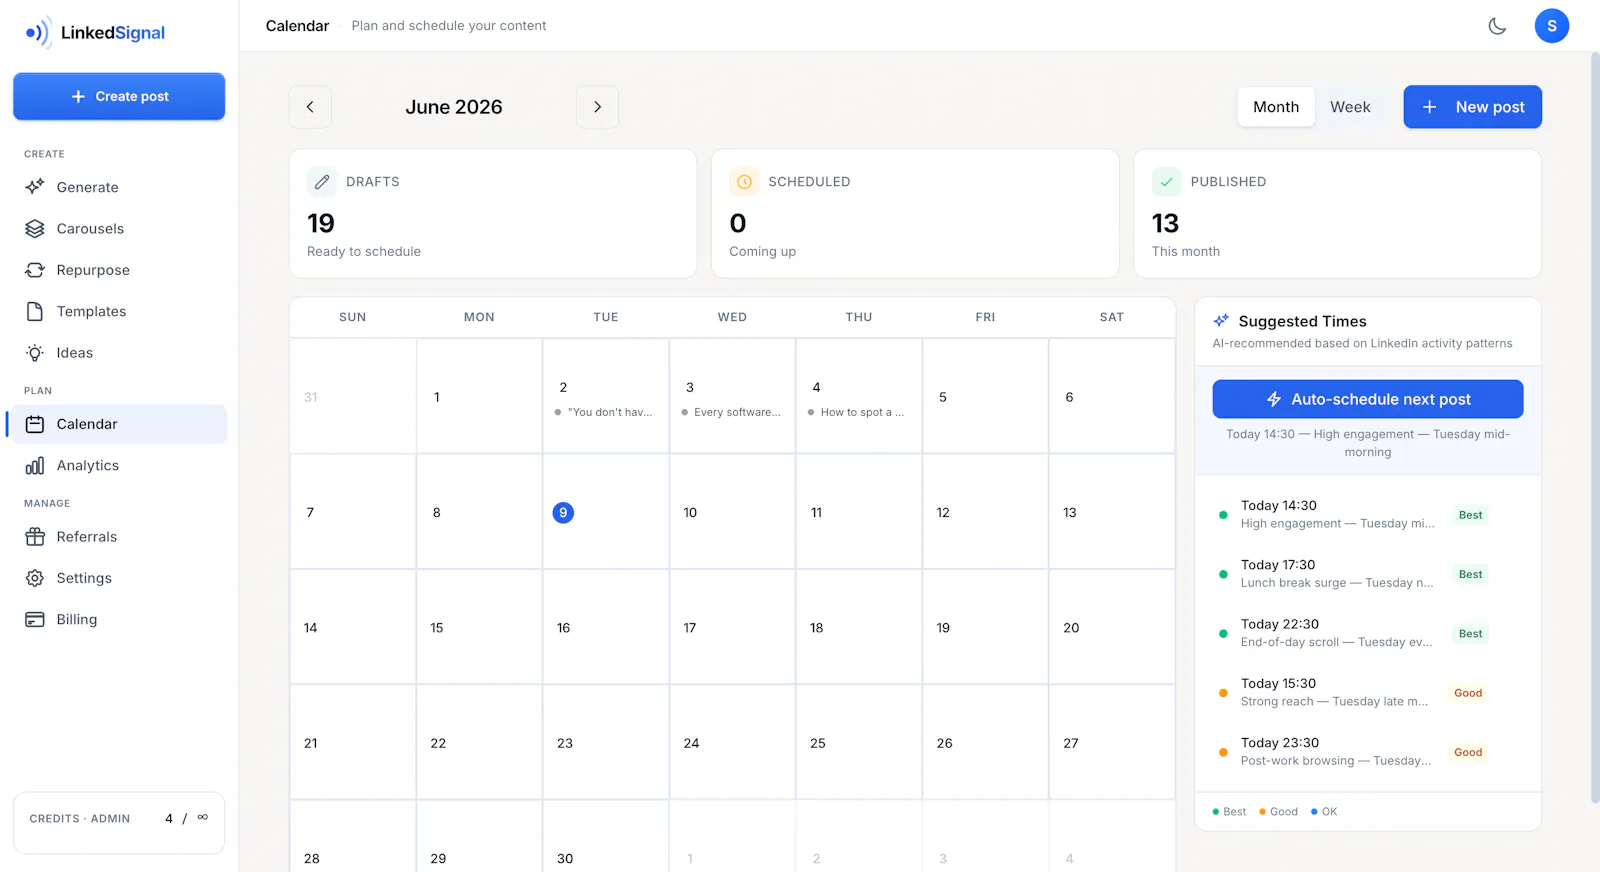This screenshot has width=1600, height=872.
Task: Select today's date 9 on calendar
Action: click(x=563, y=513)
